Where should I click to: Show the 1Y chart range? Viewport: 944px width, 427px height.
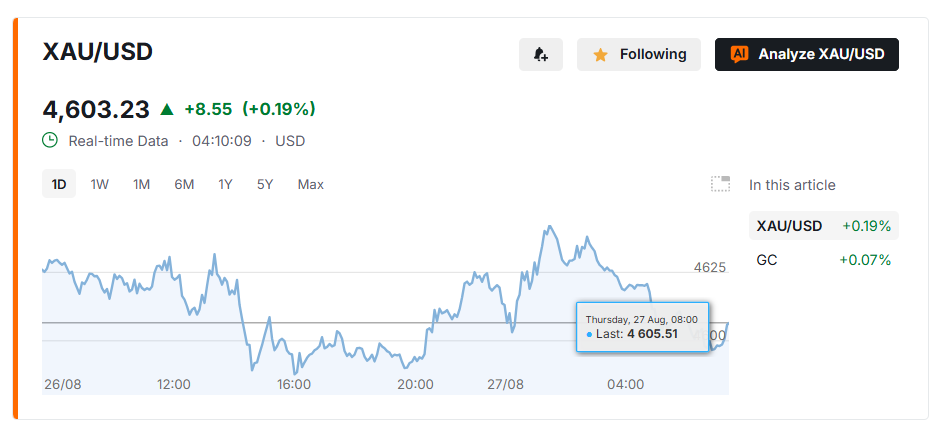pyautogui.click(x=225, y=184)
